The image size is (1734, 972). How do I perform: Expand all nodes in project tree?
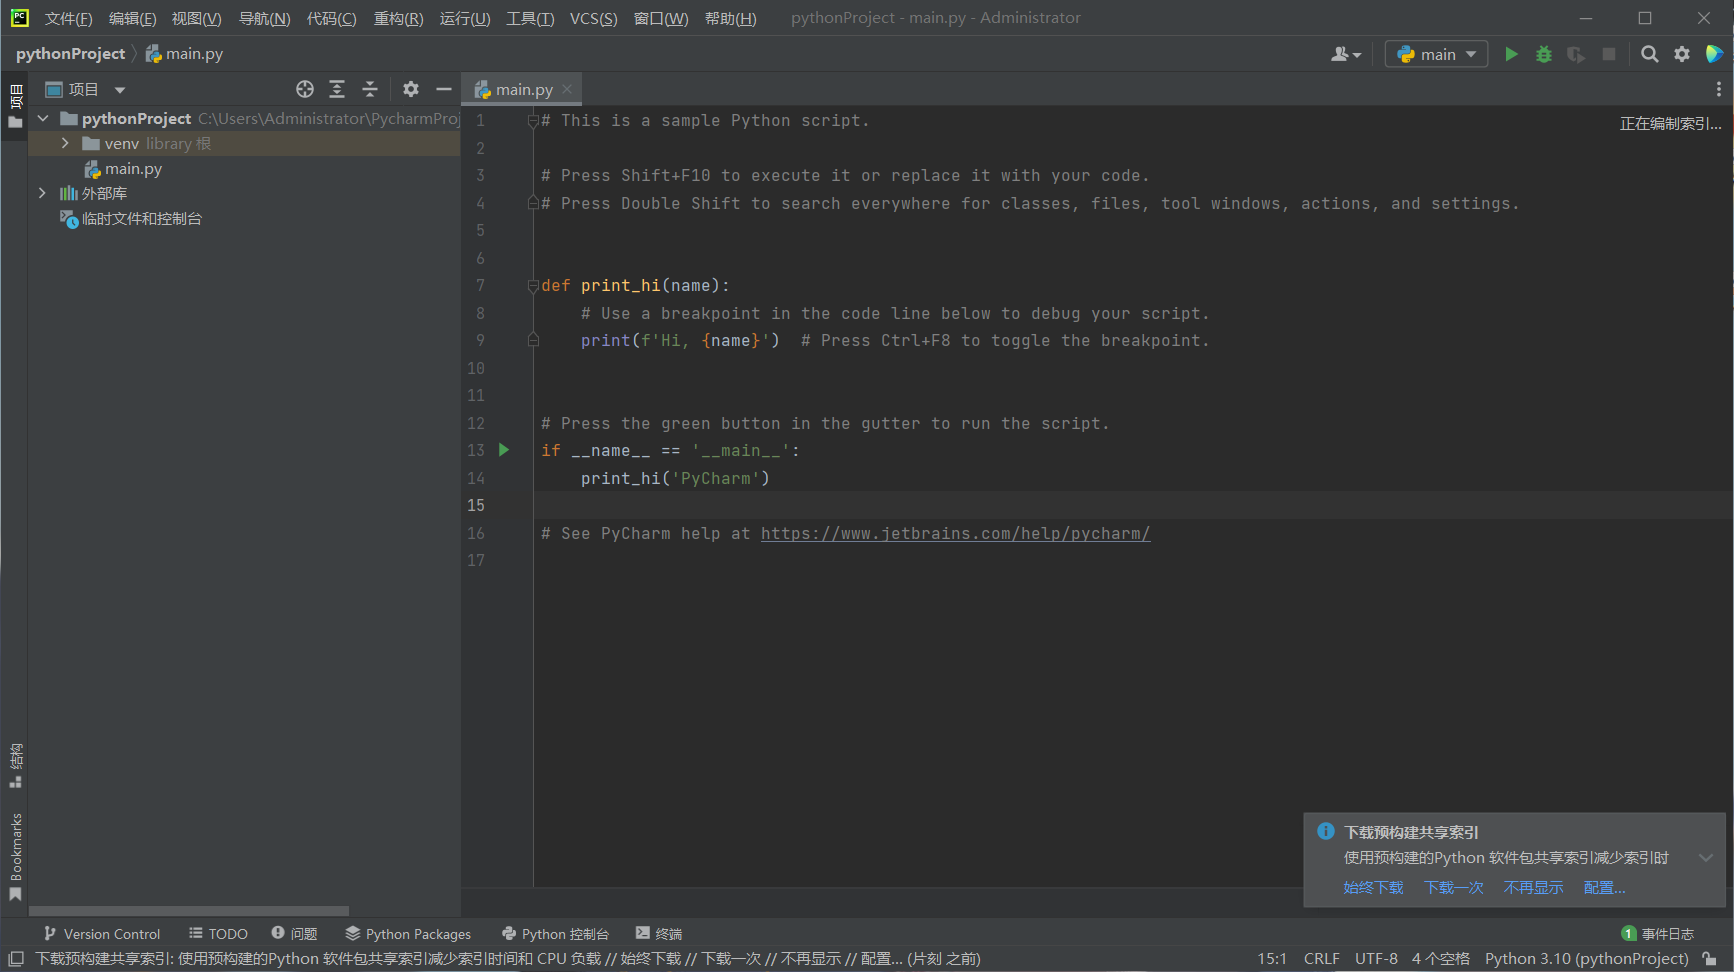point(337,89)
